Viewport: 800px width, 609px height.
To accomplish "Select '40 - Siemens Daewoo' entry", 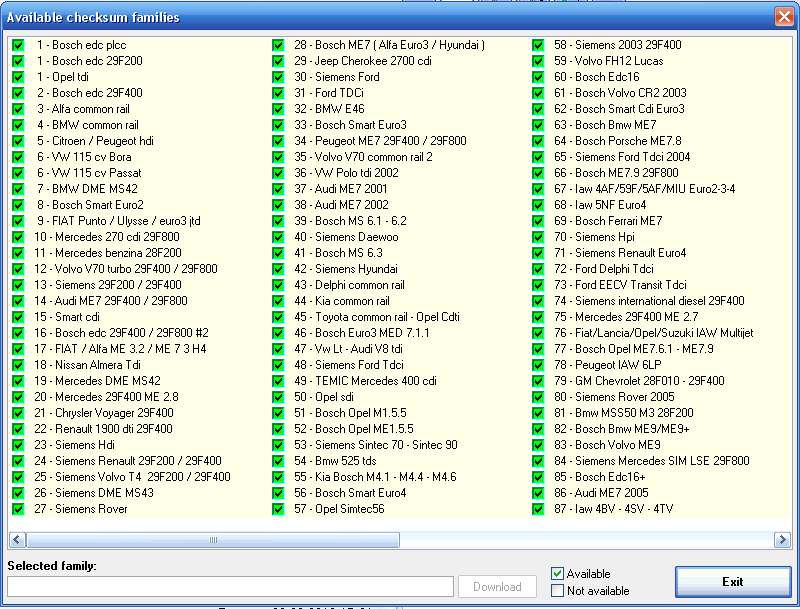I will pyautogui.click(x=346, y=237).
